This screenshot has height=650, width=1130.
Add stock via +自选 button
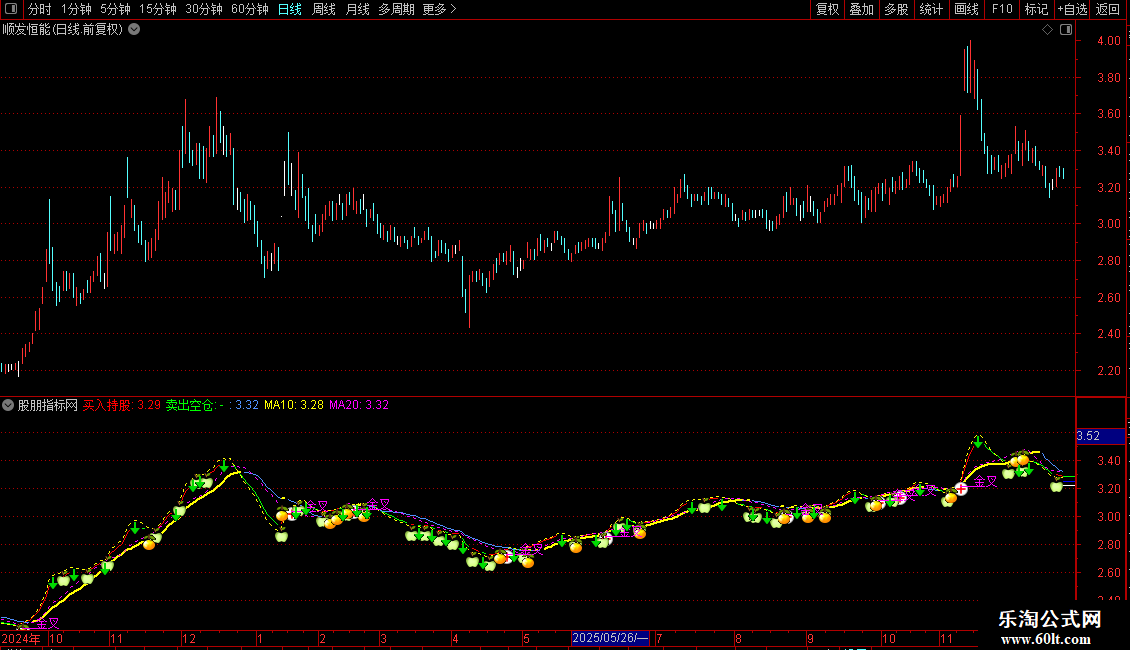click(1072, 9)
